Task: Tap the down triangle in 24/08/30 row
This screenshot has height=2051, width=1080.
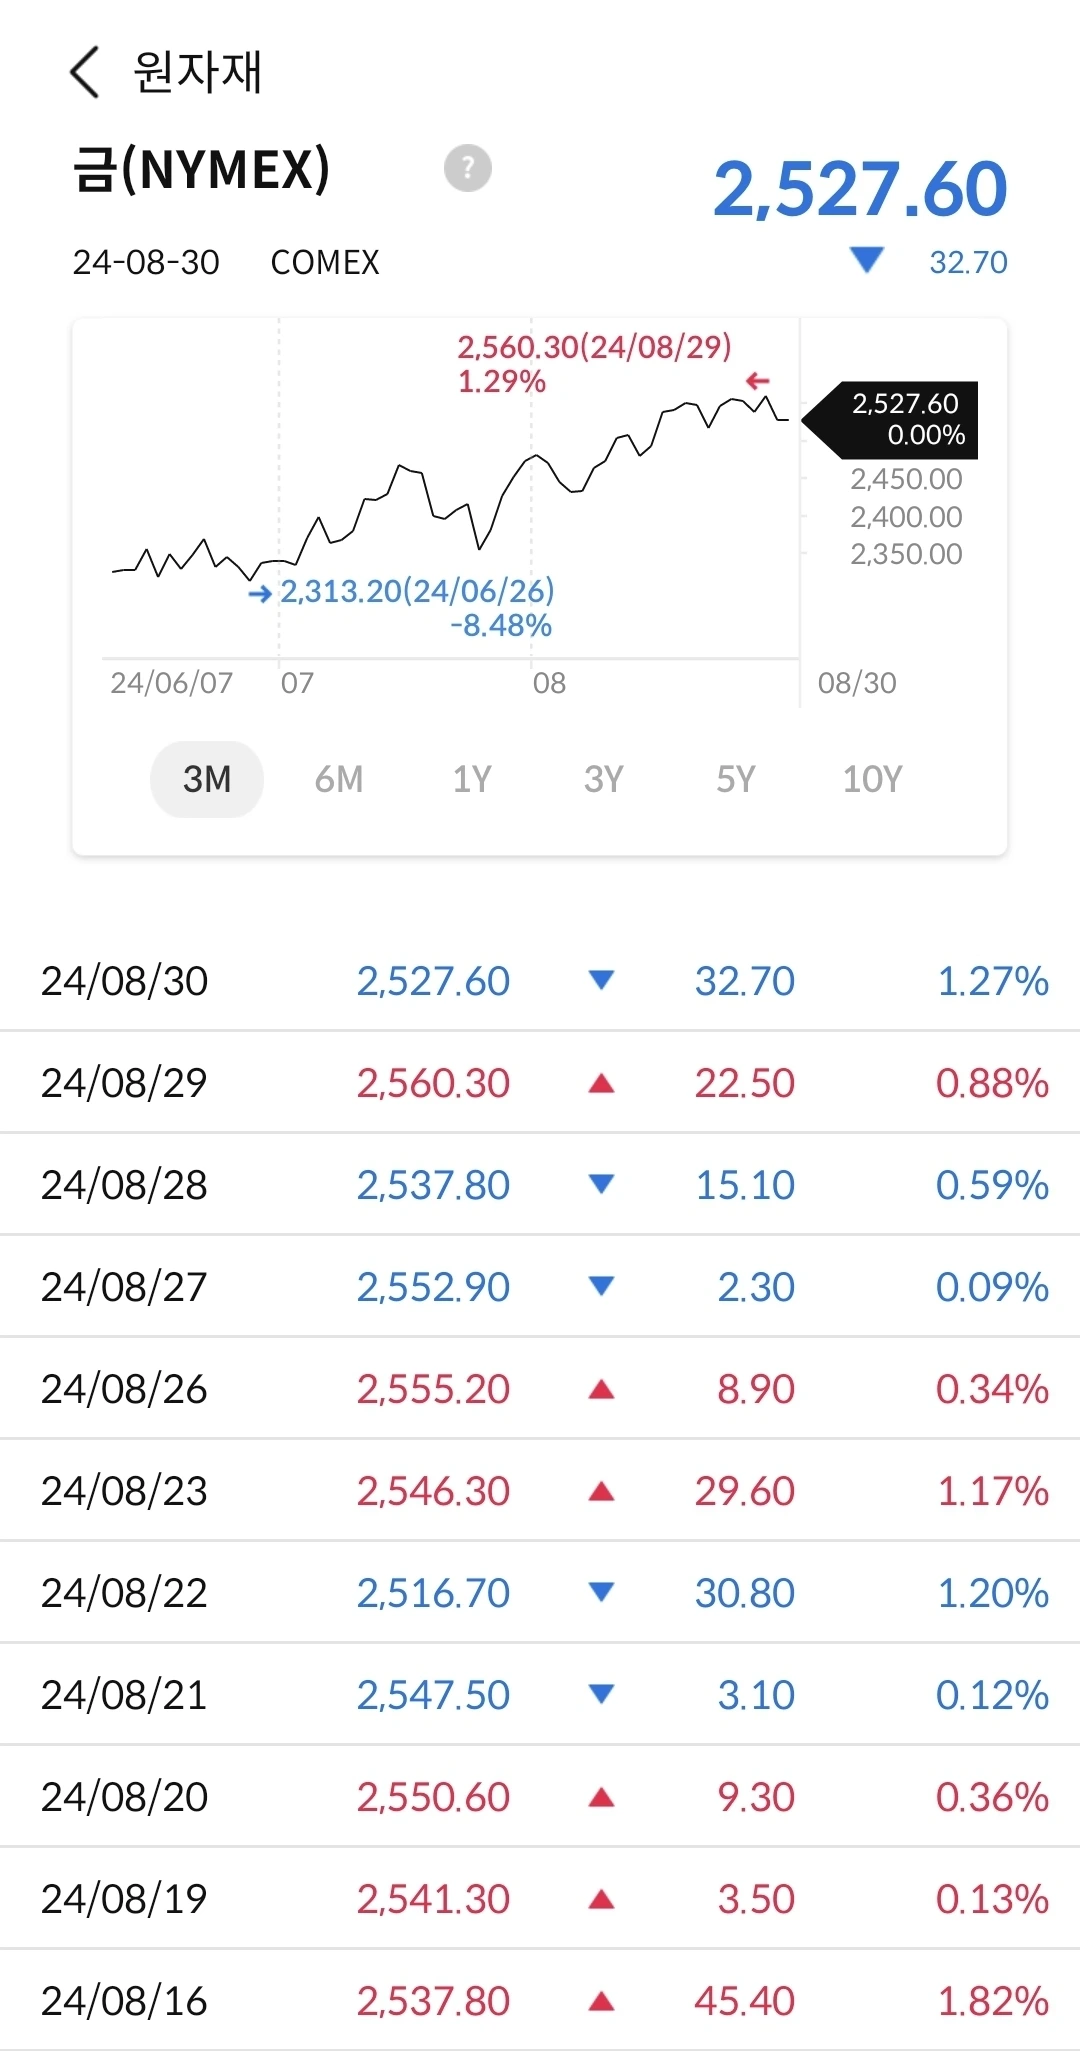Action: 601,981
